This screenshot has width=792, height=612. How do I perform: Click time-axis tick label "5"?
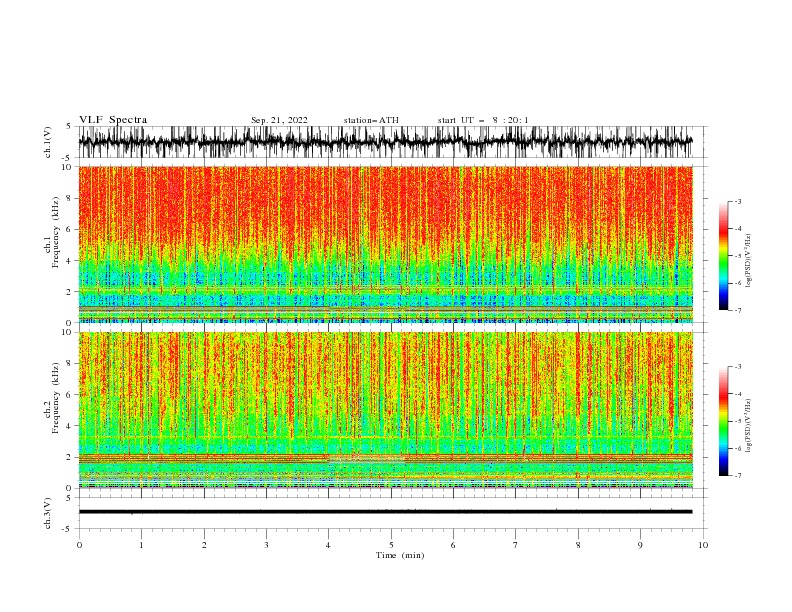click(391, 545)
